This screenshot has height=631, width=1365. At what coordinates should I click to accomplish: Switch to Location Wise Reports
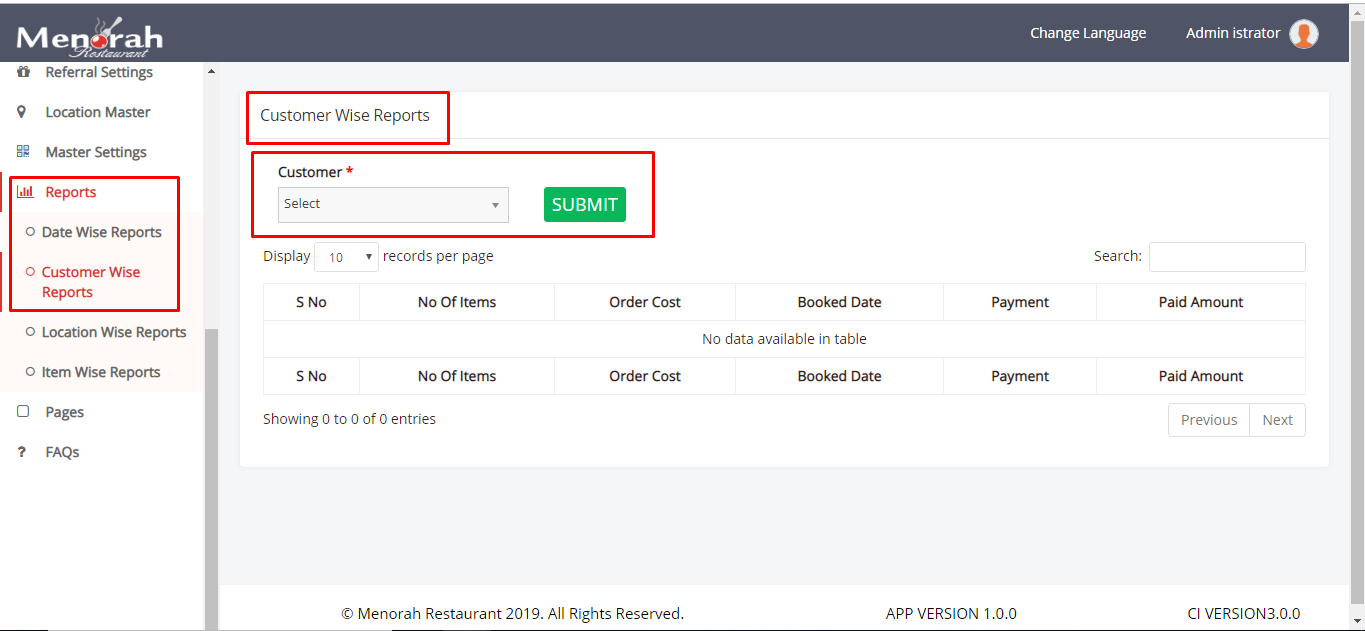tap(112, 331)
